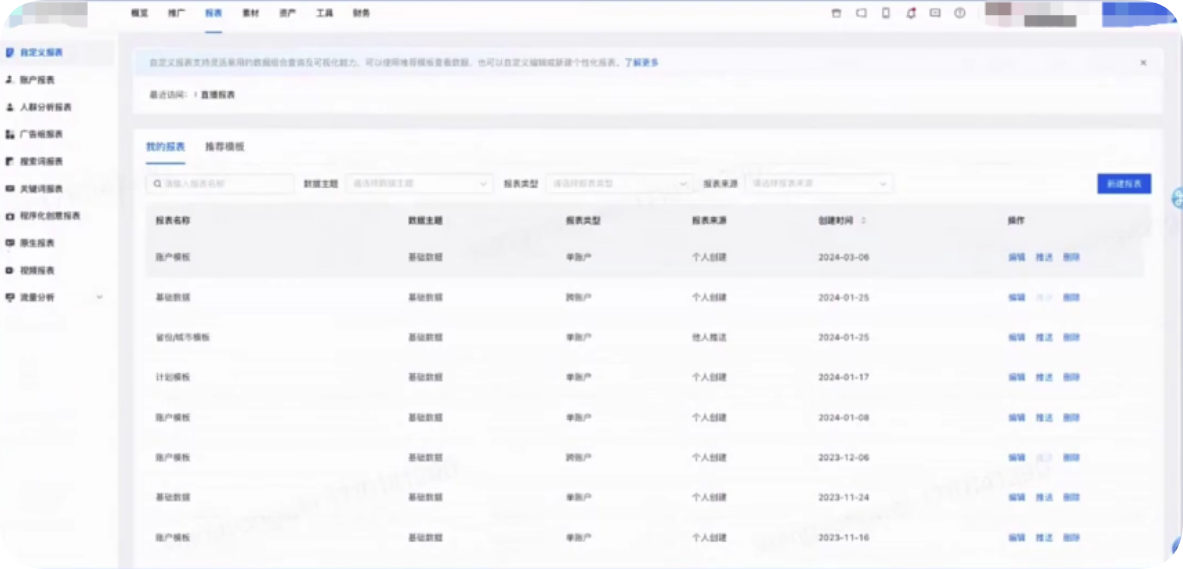Open 数据主题 dropdown
Screen dimensions: 1183x569
[419, 183]
